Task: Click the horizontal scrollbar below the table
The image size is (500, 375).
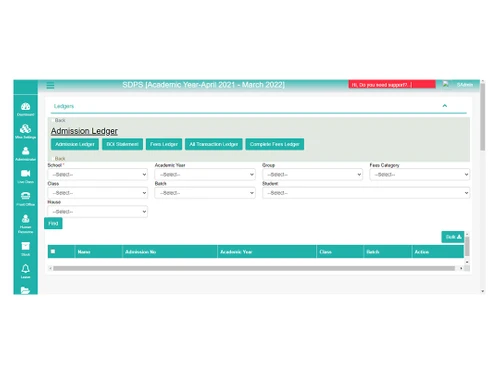Action: (254, 268)
